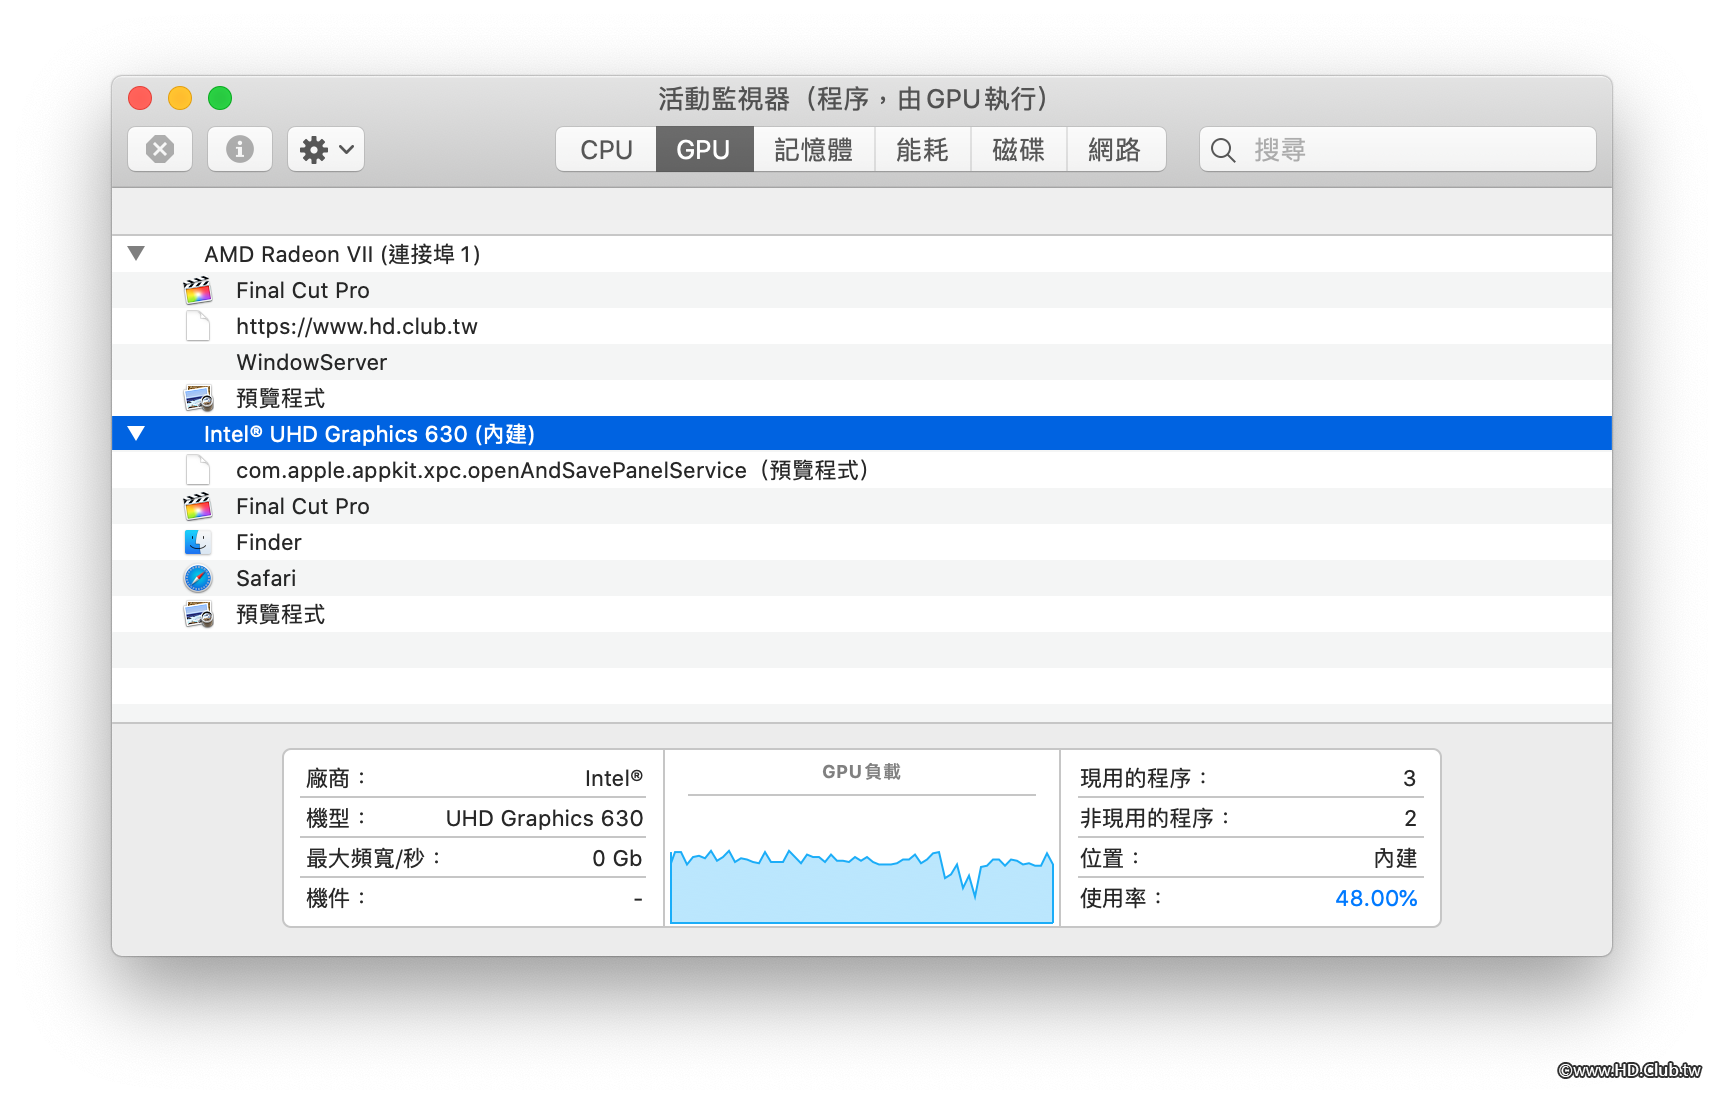This screenshot has height=1104, width=1724.
Task: Switch to the 磁碟 tab
Action: (1018, 149)
